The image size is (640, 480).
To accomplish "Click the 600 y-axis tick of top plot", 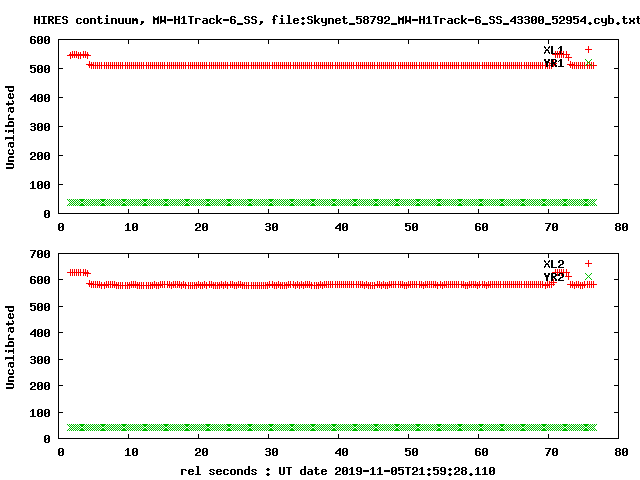I will click(x=40, y=40).
